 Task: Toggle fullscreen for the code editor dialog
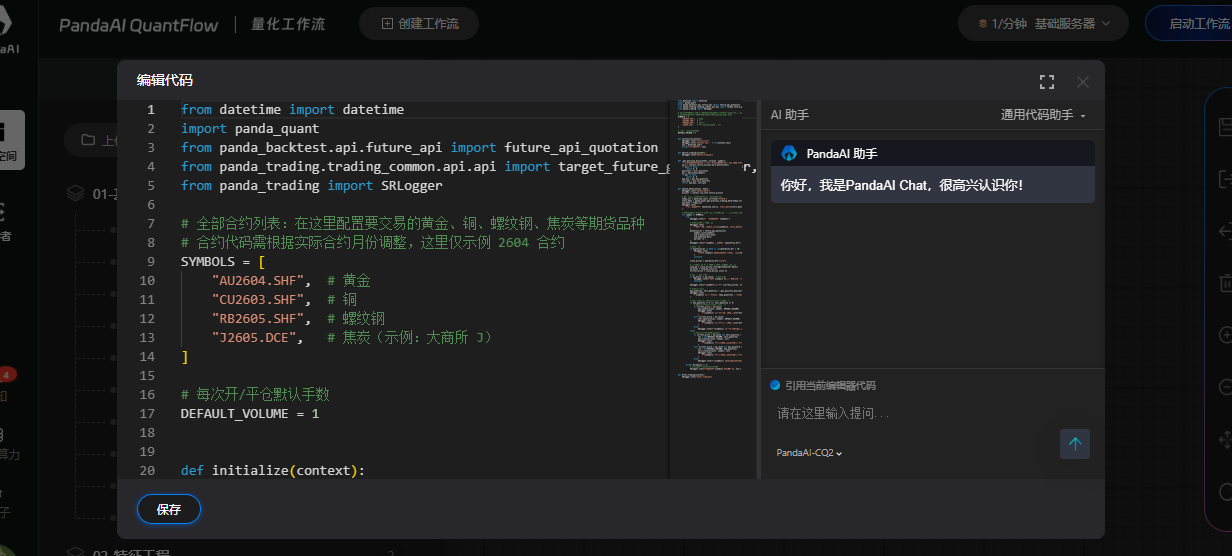tap(1047, 81)
